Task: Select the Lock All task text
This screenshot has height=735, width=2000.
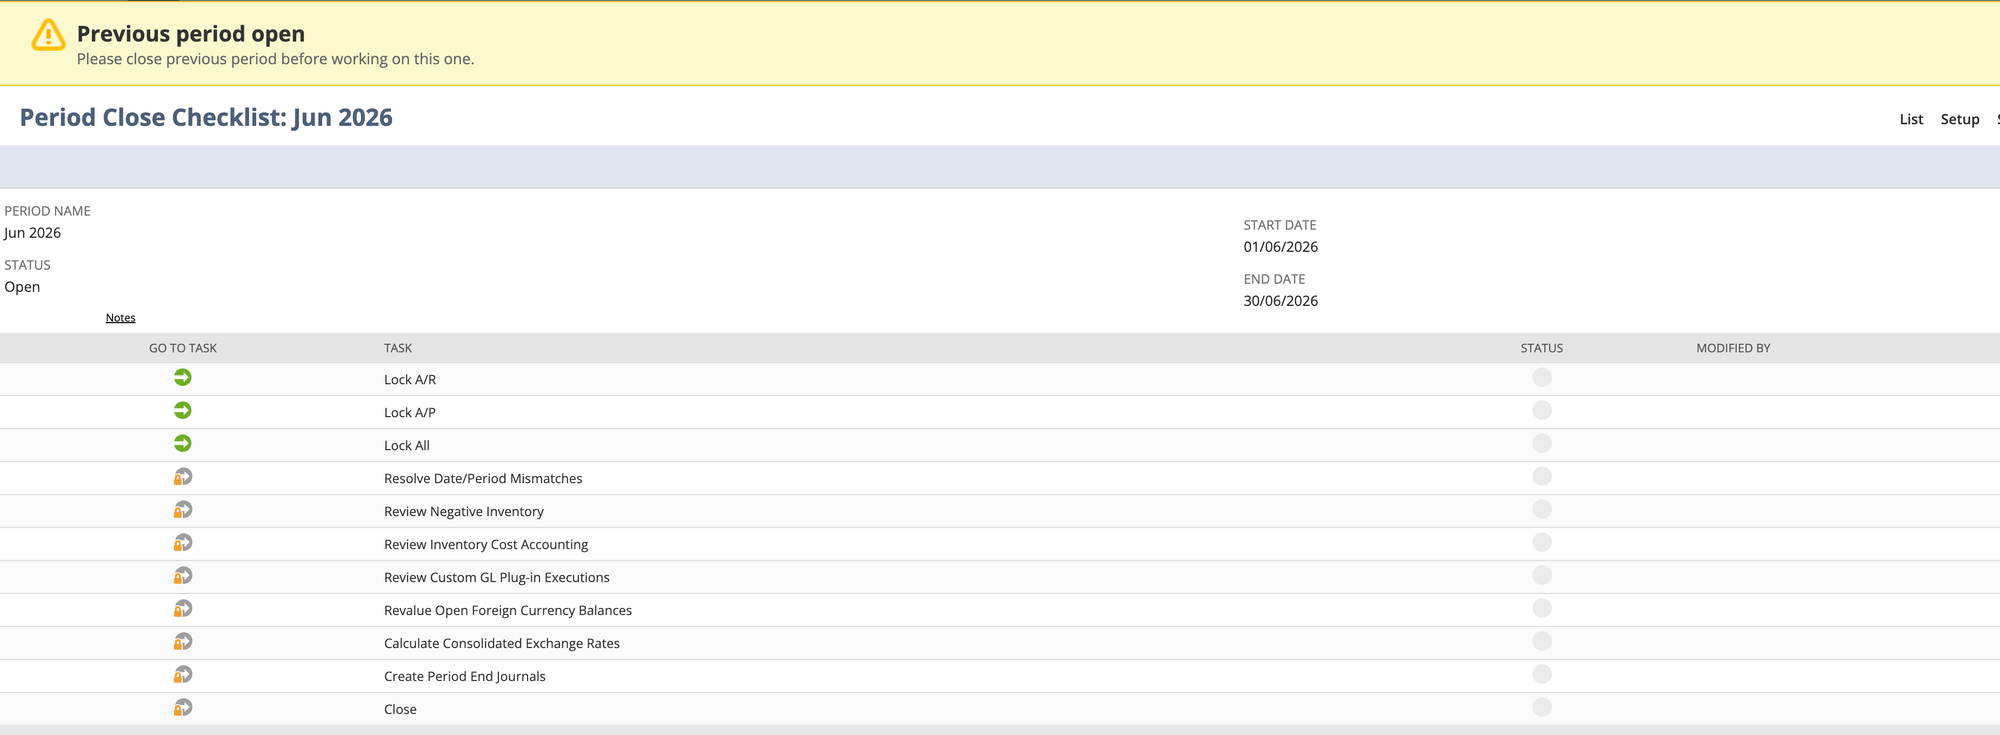Action: coord(407,446)
